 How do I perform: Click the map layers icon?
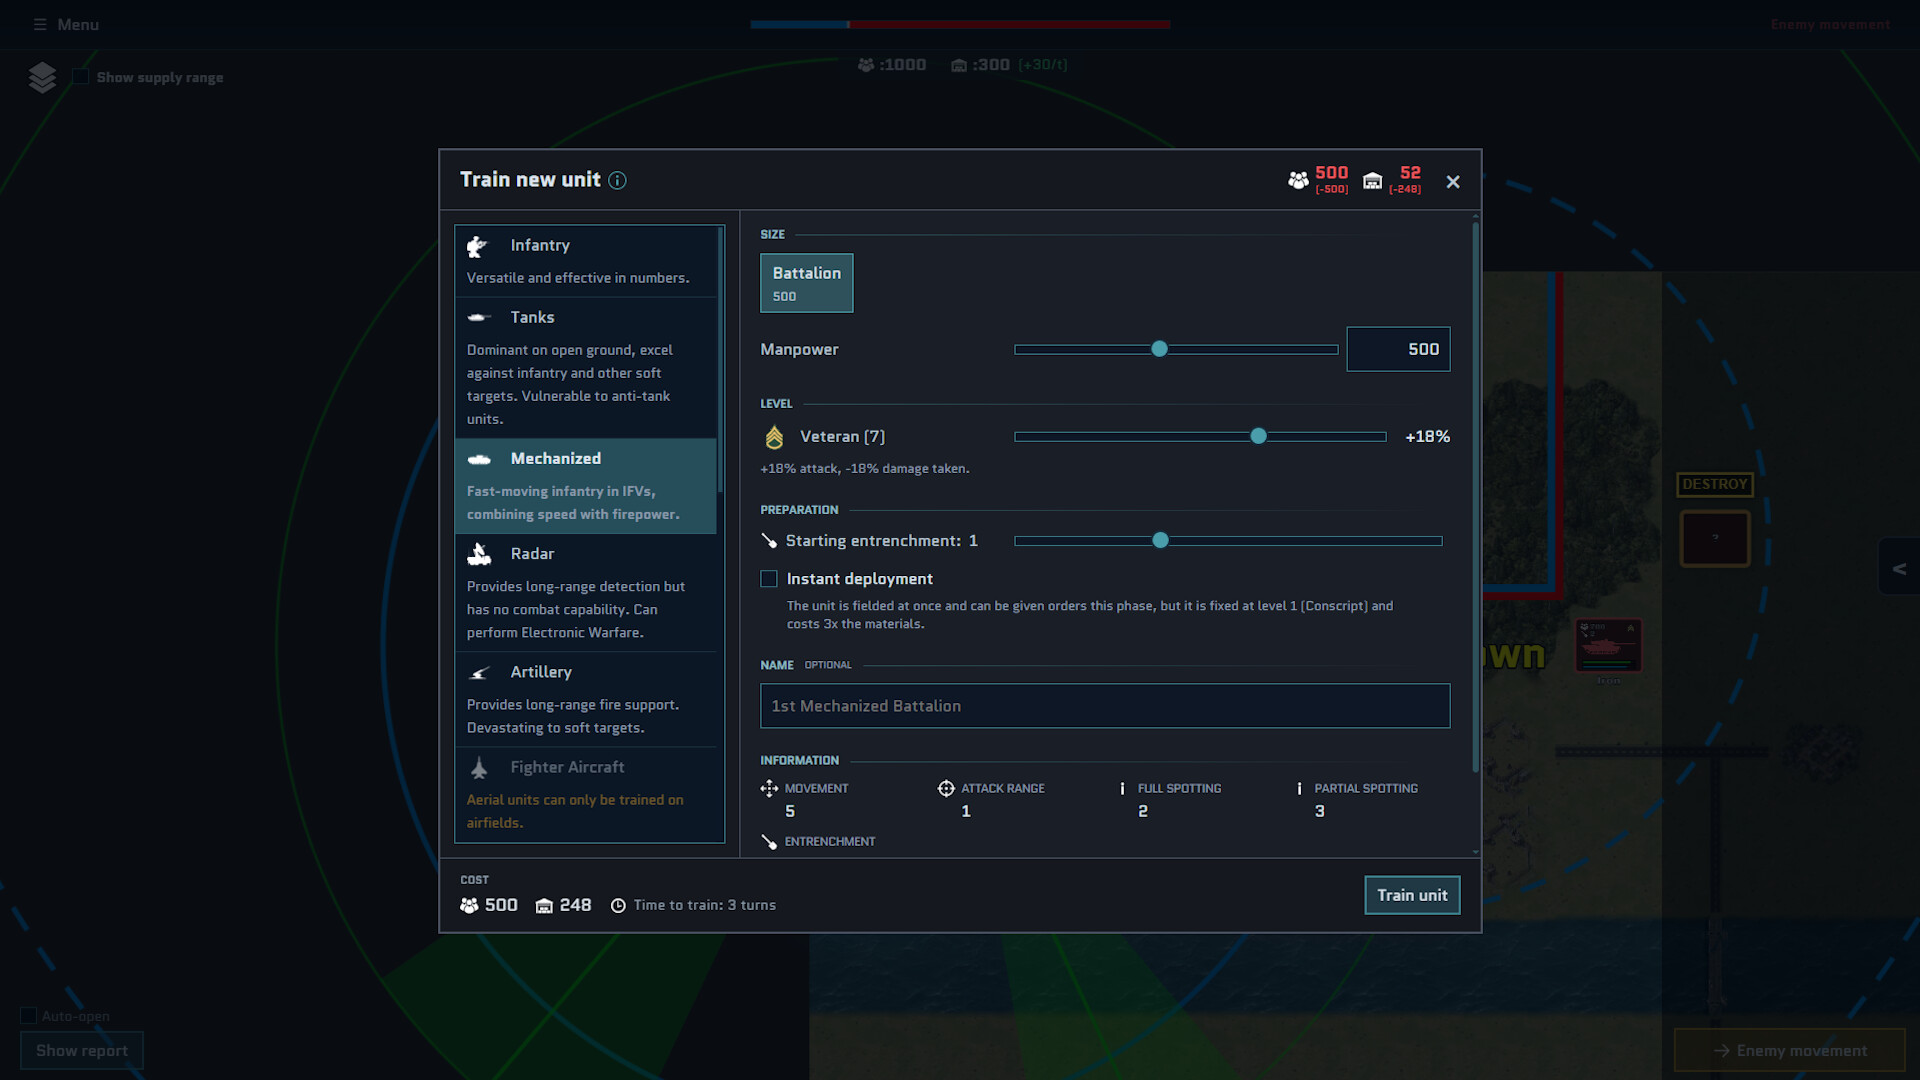pos(42,77)
